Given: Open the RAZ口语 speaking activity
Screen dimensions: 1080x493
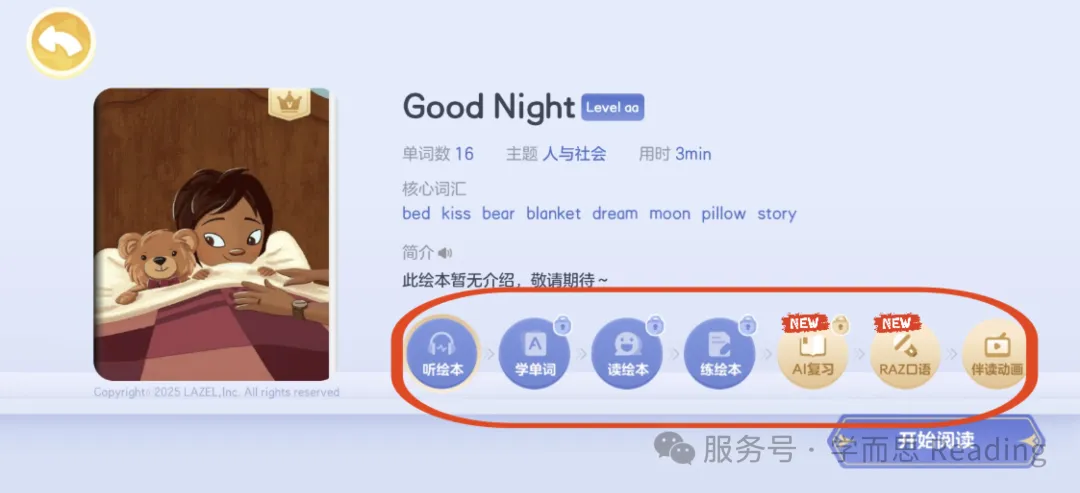Looking at the screenshot, I should click(905, 353).
